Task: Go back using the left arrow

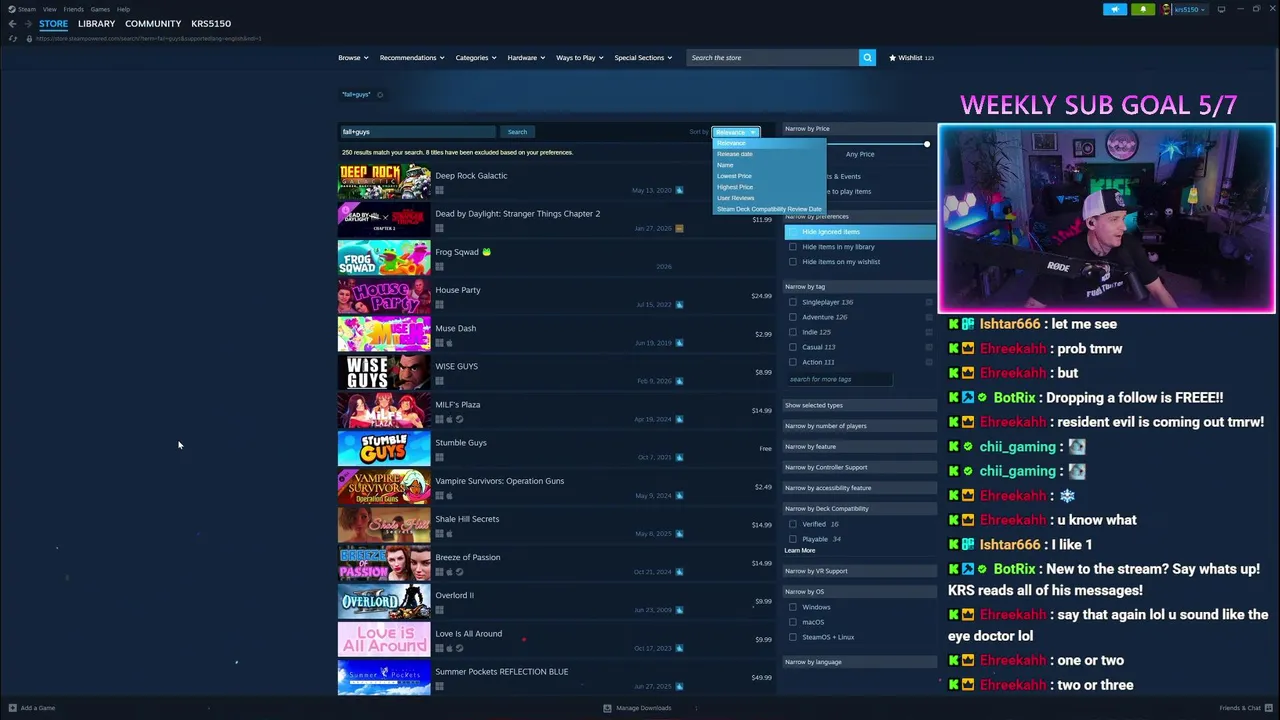Action: pyautogui.click(x=12, y=23)
